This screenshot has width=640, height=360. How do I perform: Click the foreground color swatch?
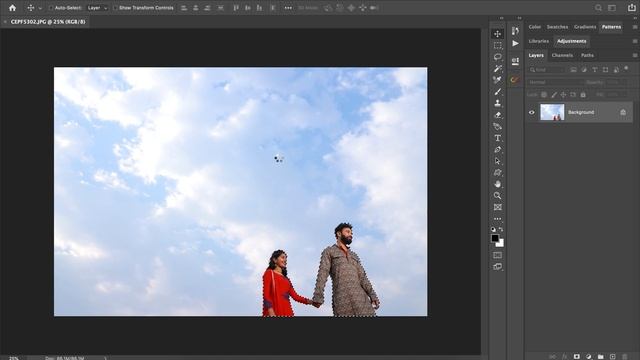pyautogui.click(x=494, y=238)
